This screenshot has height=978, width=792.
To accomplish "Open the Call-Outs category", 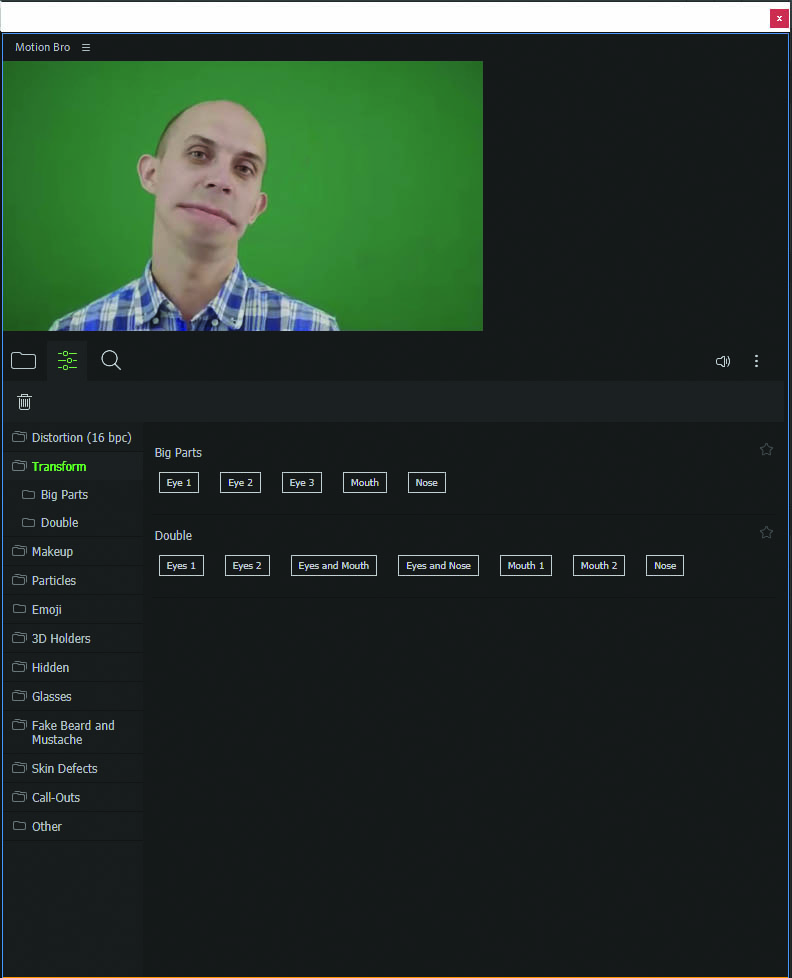I will click(x=73, y=798).
